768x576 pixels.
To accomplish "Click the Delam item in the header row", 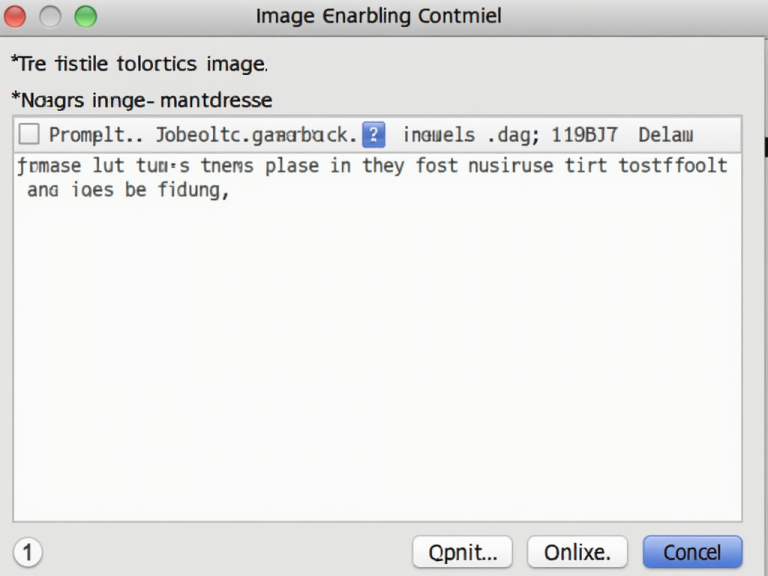I will [x=666, y=135].
